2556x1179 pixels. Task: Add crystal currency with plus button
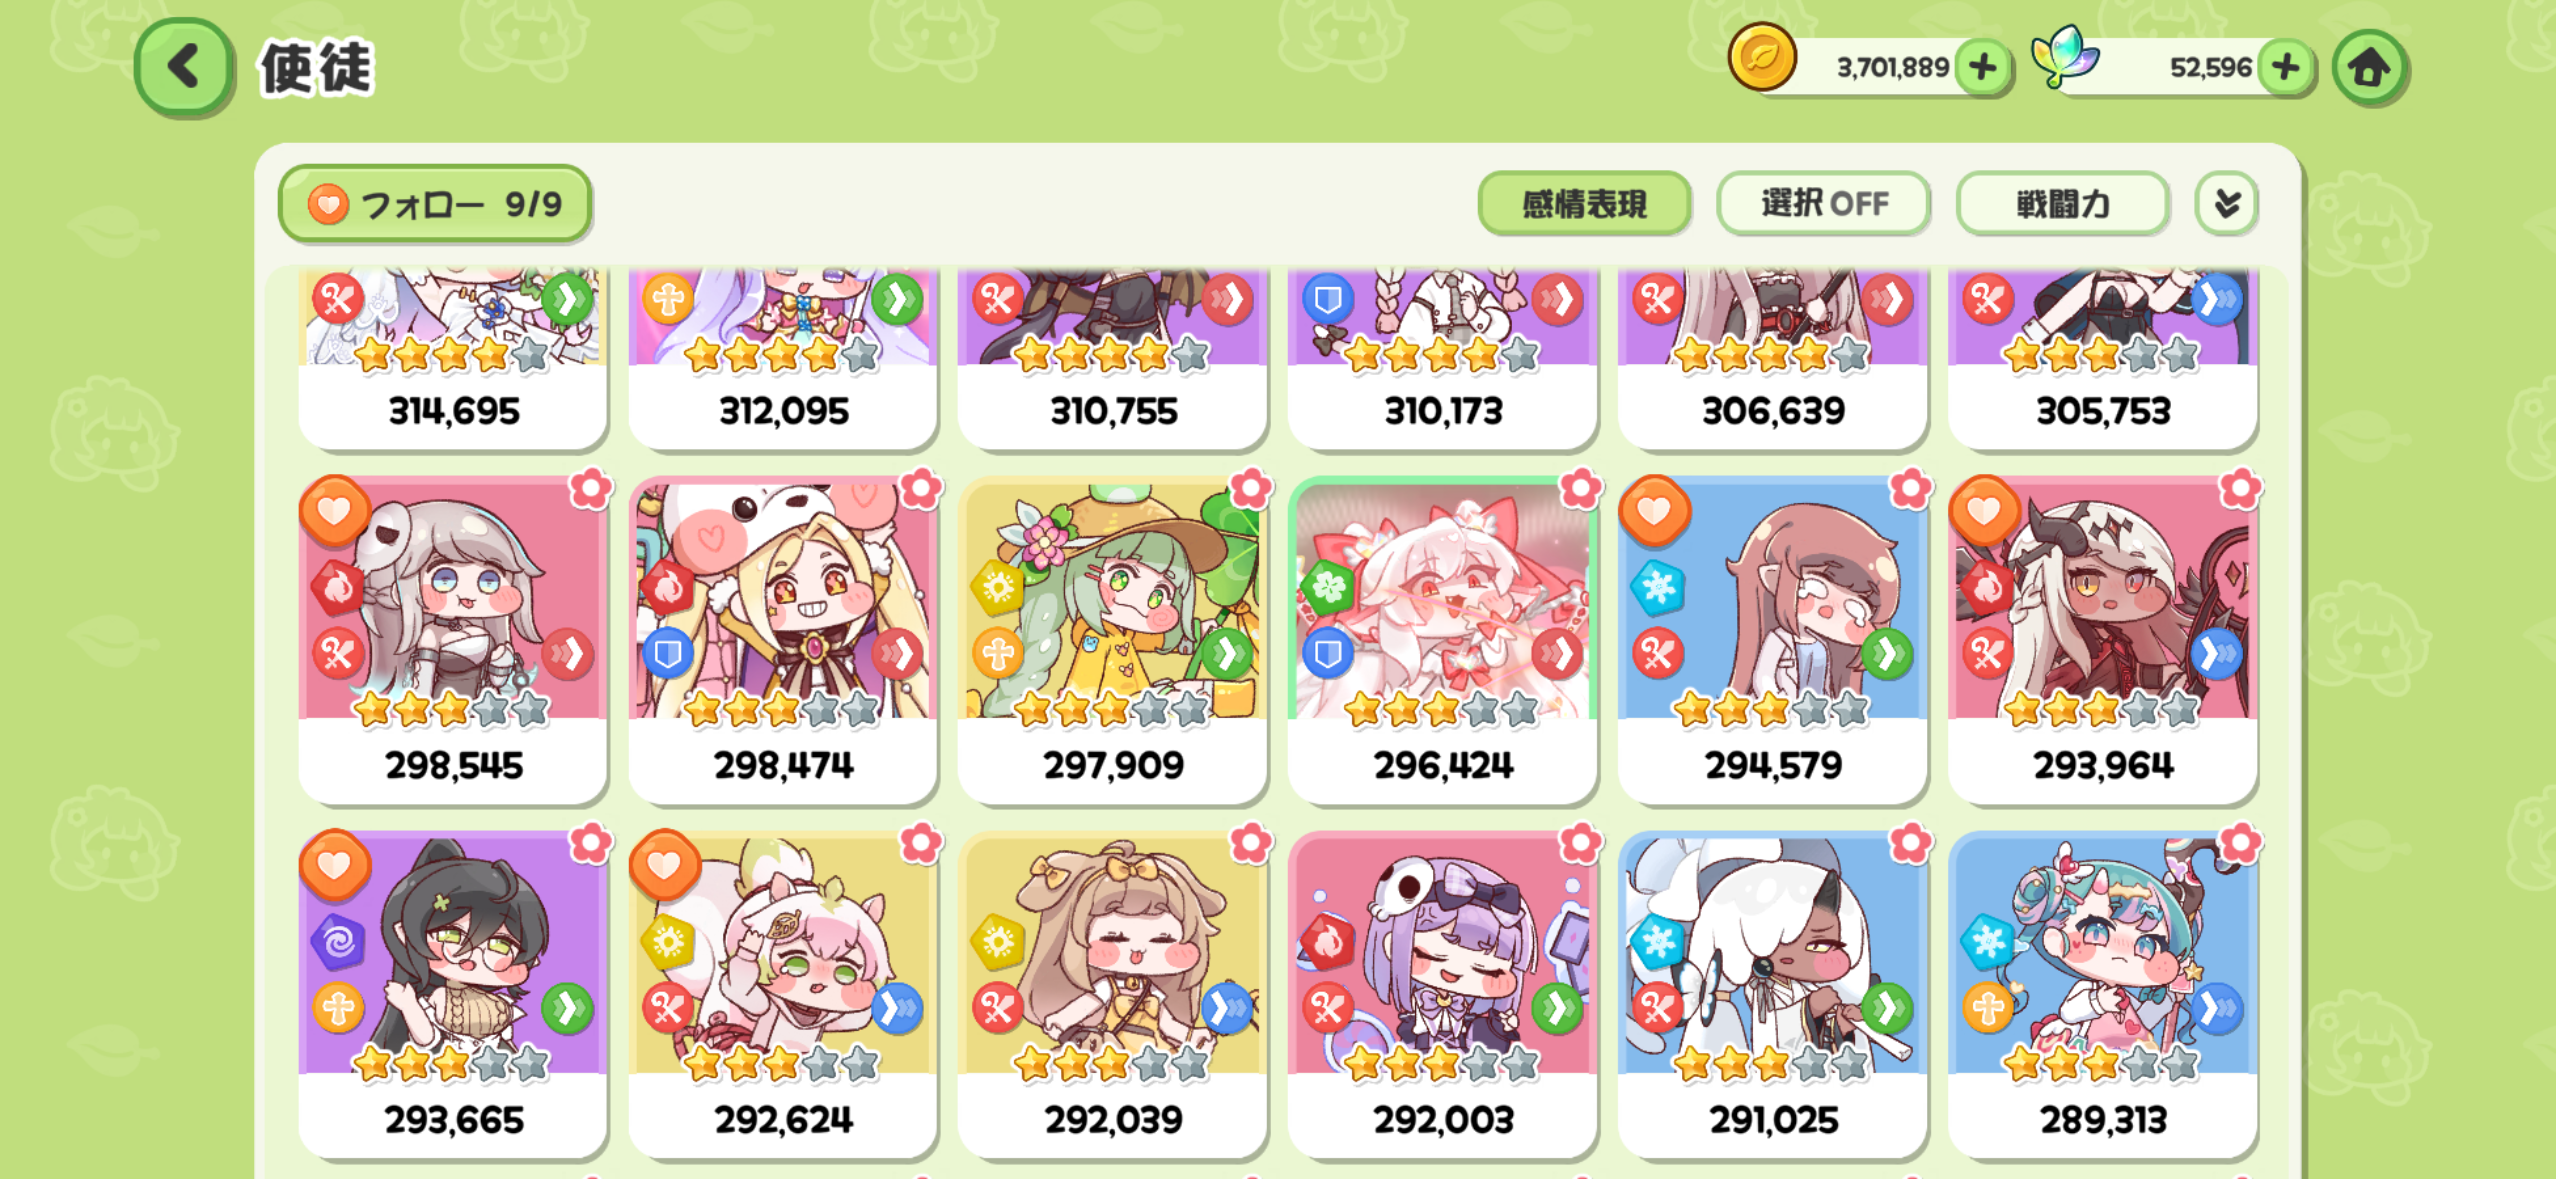pos(2286,68)
